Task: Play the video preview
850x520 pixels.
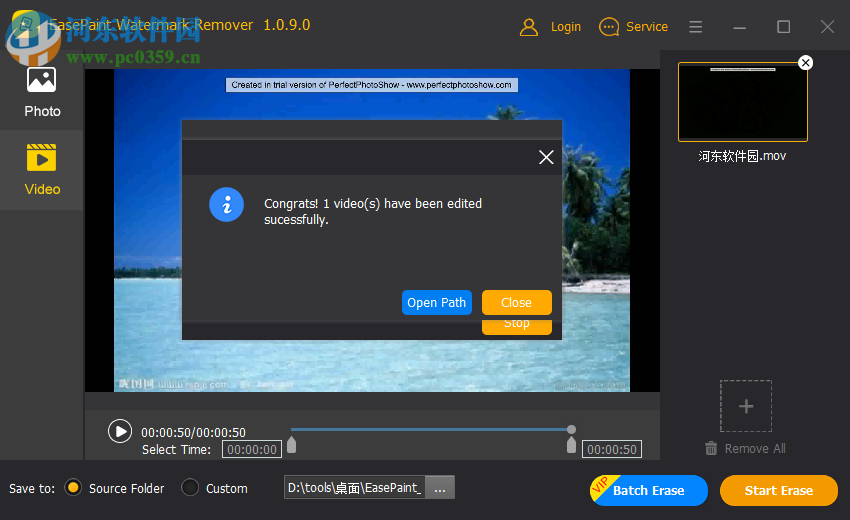Action: 120,432
